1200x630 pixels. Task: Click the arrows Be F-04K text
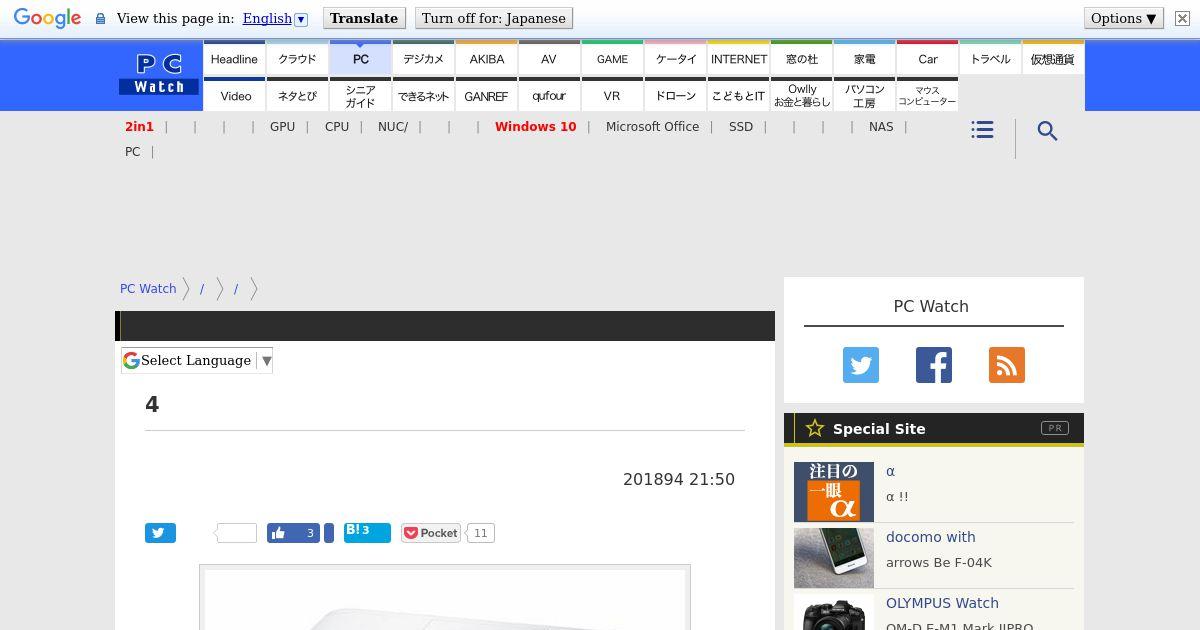939,563
